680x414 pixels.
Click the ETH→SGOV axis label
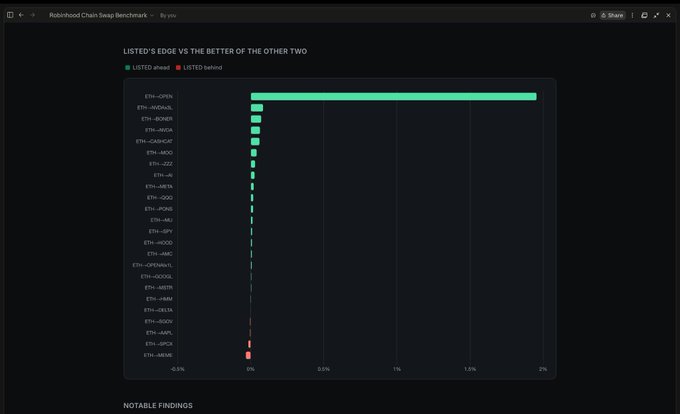point(159,322)
